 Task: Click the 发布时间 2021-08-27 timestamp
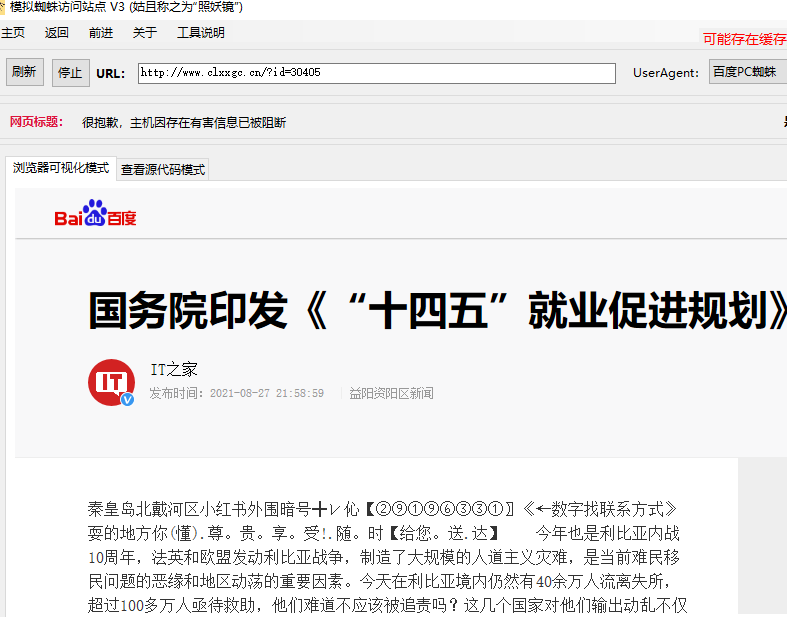point(236,393)
